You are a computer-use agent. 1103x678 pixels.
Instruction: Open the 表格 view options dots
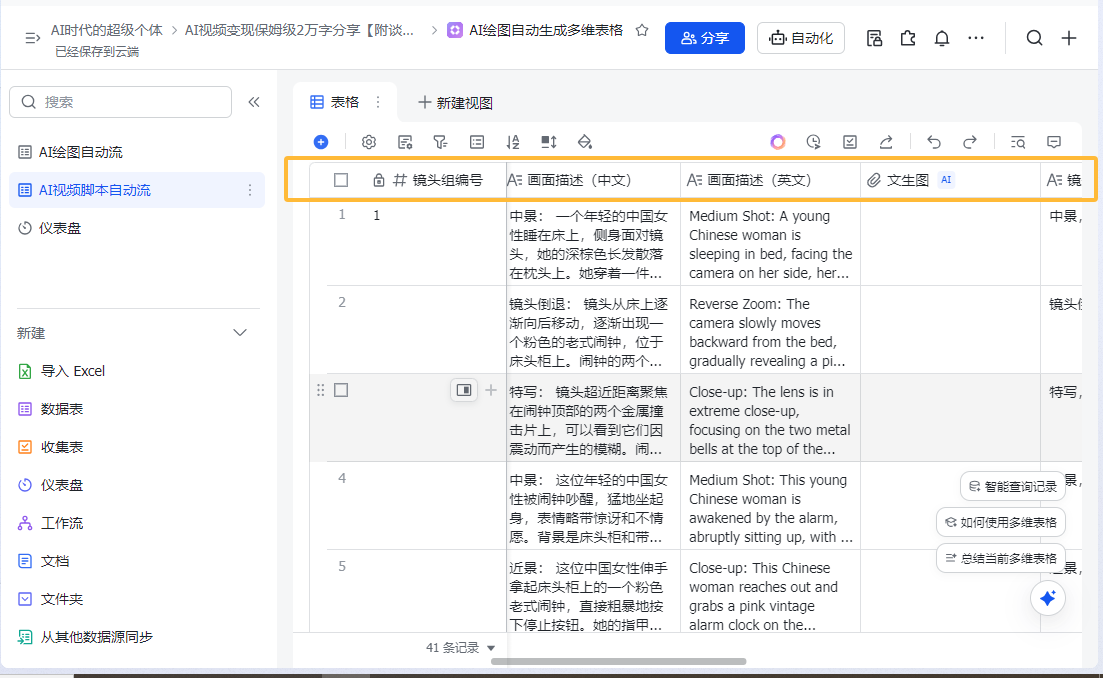[x=378, y=102]
